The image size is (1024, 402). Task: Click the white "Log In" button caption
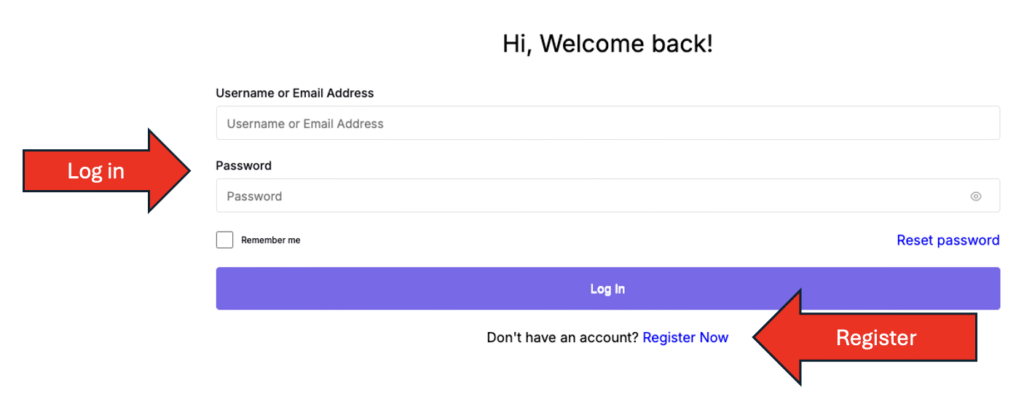point(607,289)
